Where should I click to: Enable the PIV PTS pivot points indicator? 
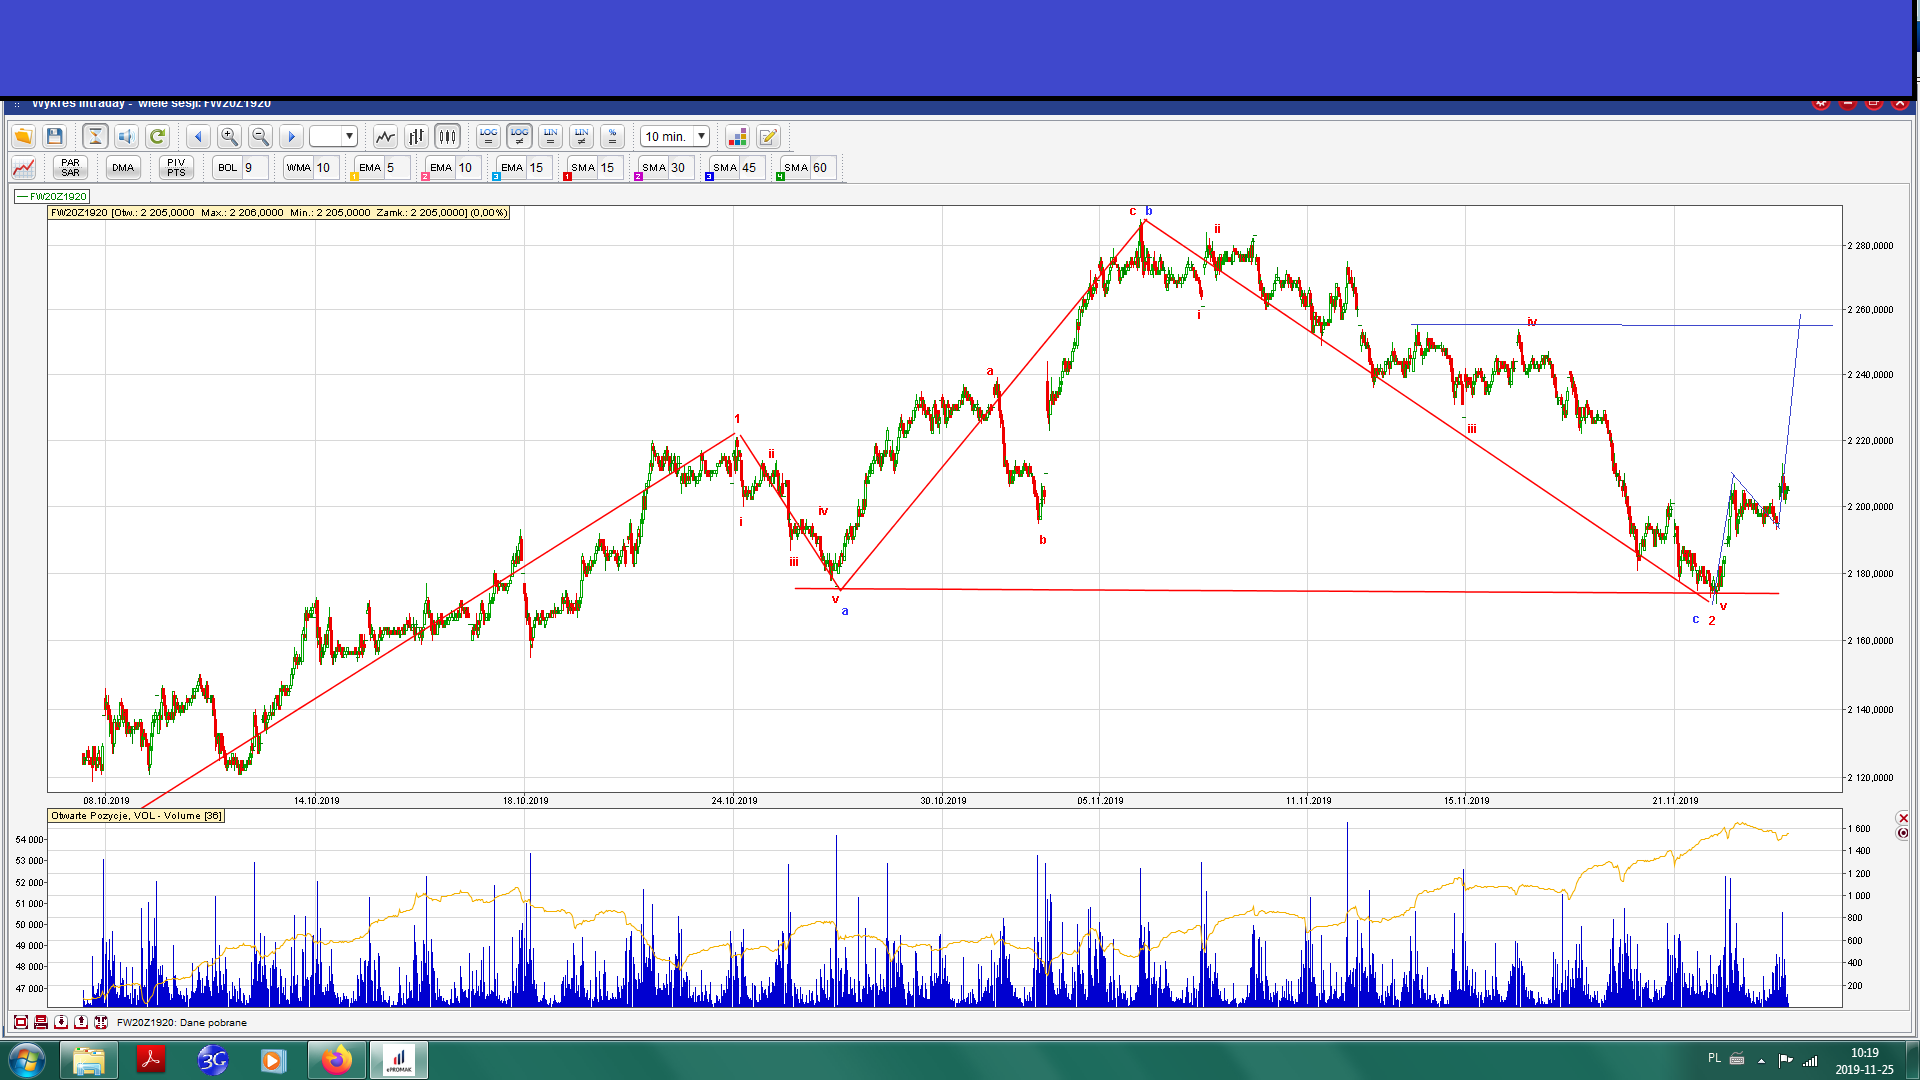(176, 167)
